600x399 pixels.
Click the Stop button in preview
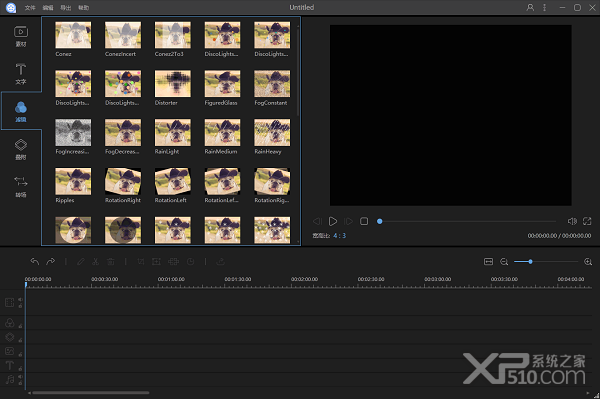(364, 221)
